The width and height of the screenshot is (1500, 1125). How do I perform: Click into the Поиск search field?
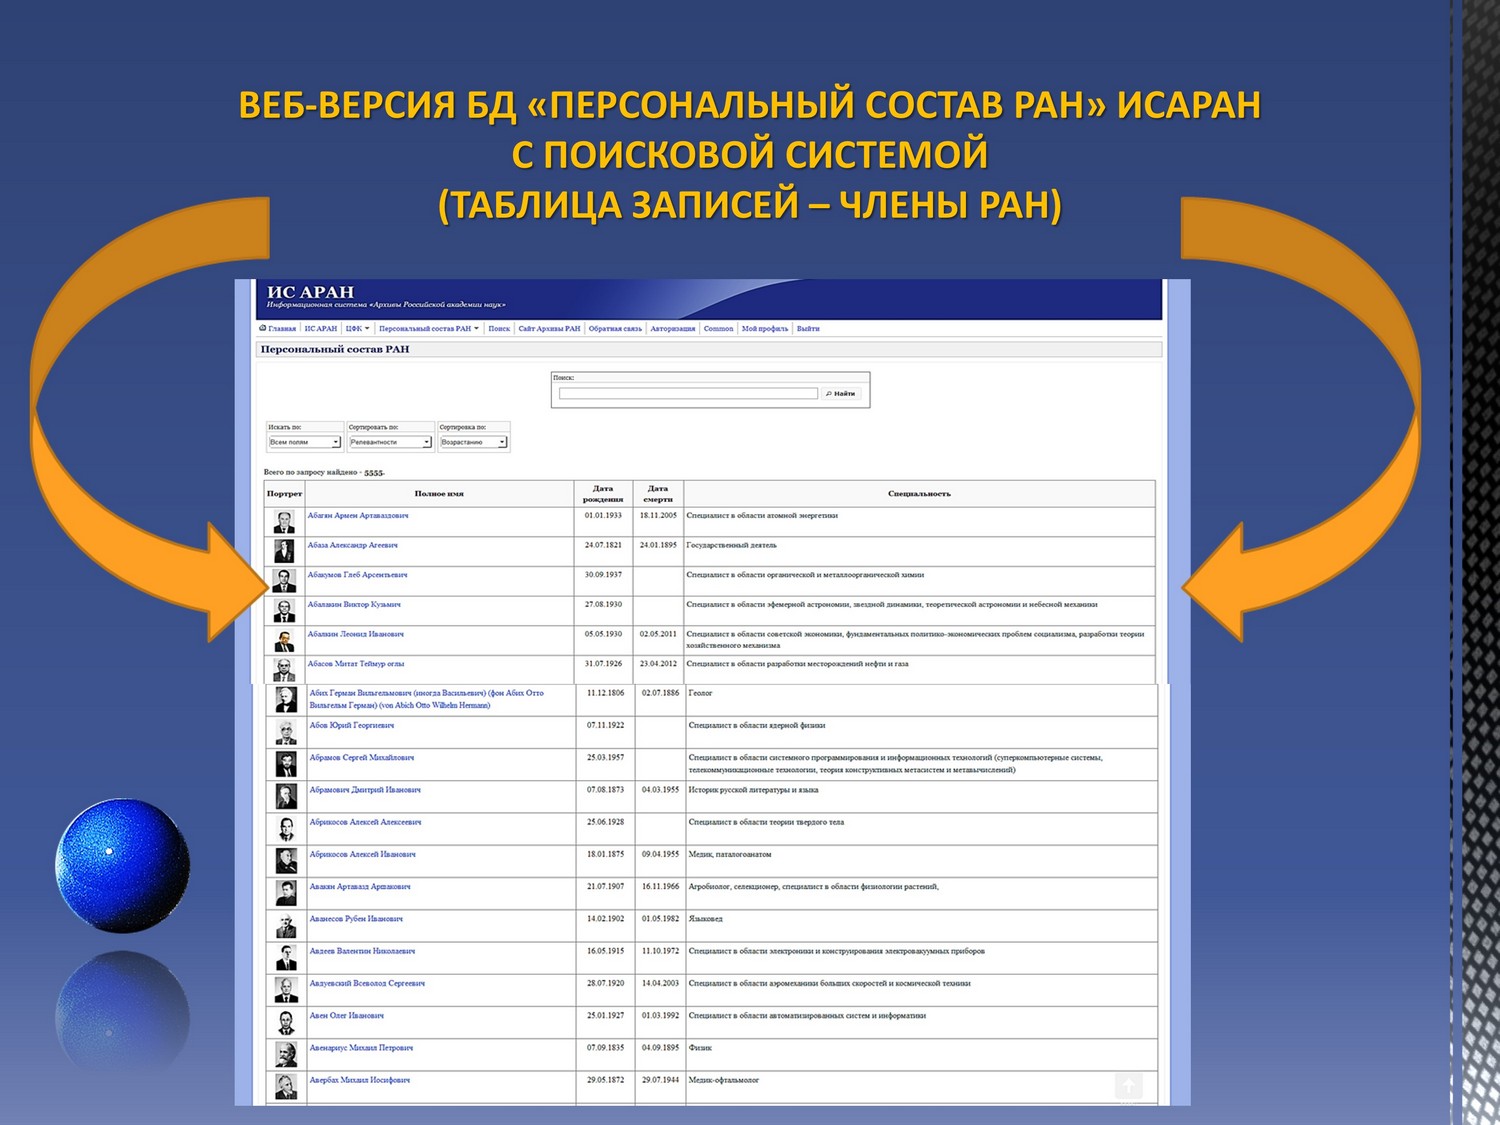coord(688,394)
